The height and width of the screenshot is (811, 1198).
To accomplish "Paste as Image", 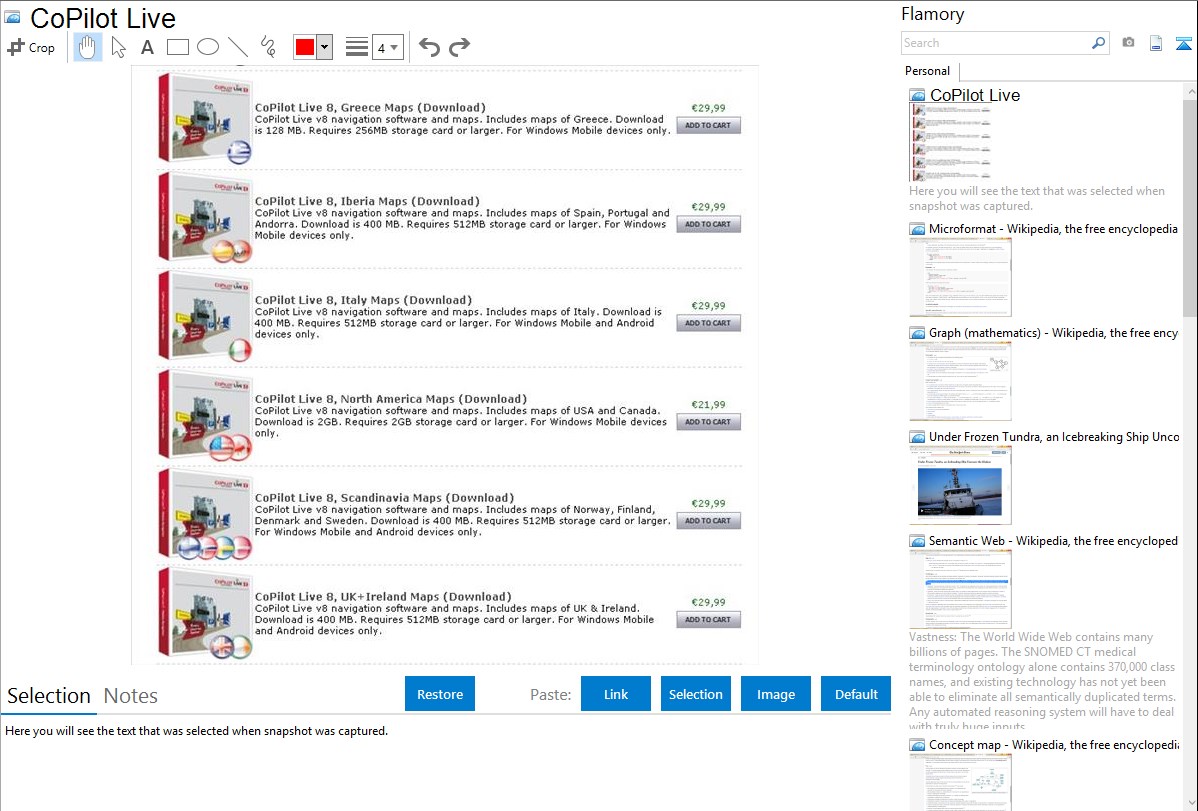I will point(775,694).
